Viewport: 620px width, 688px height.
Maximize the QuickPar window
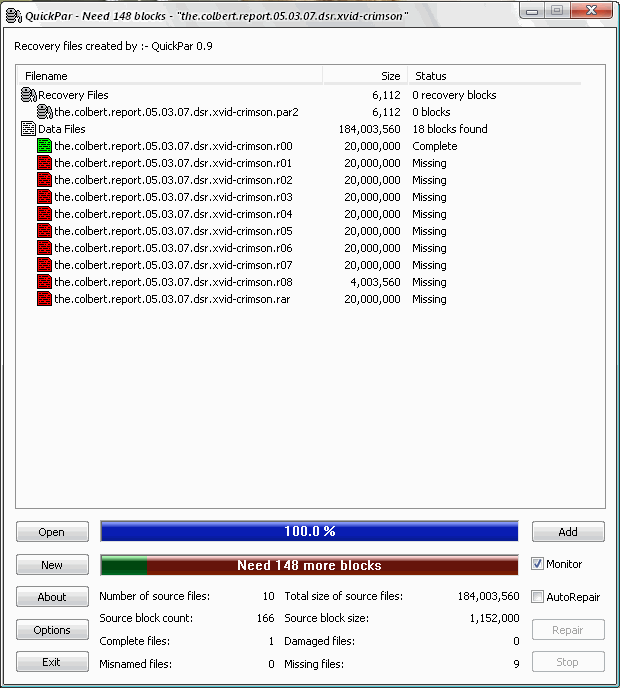point(557,10)
